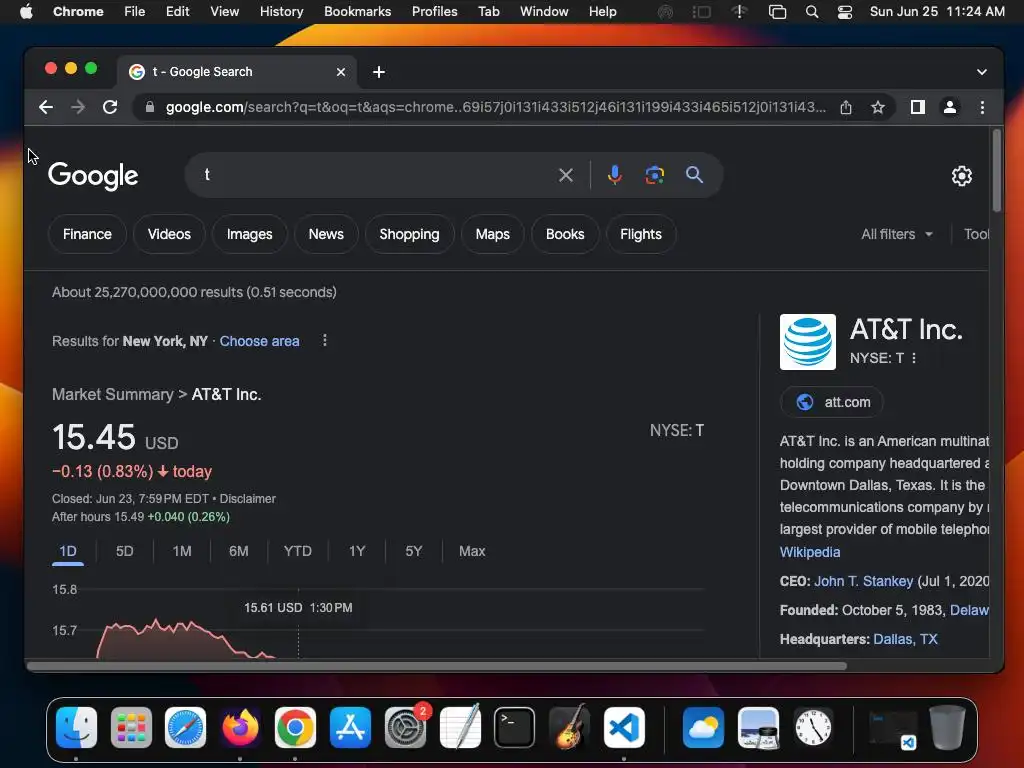Screen dimensions: 1024x768
Task: Clear the search box with X
Action: click(x=566, y=175)
